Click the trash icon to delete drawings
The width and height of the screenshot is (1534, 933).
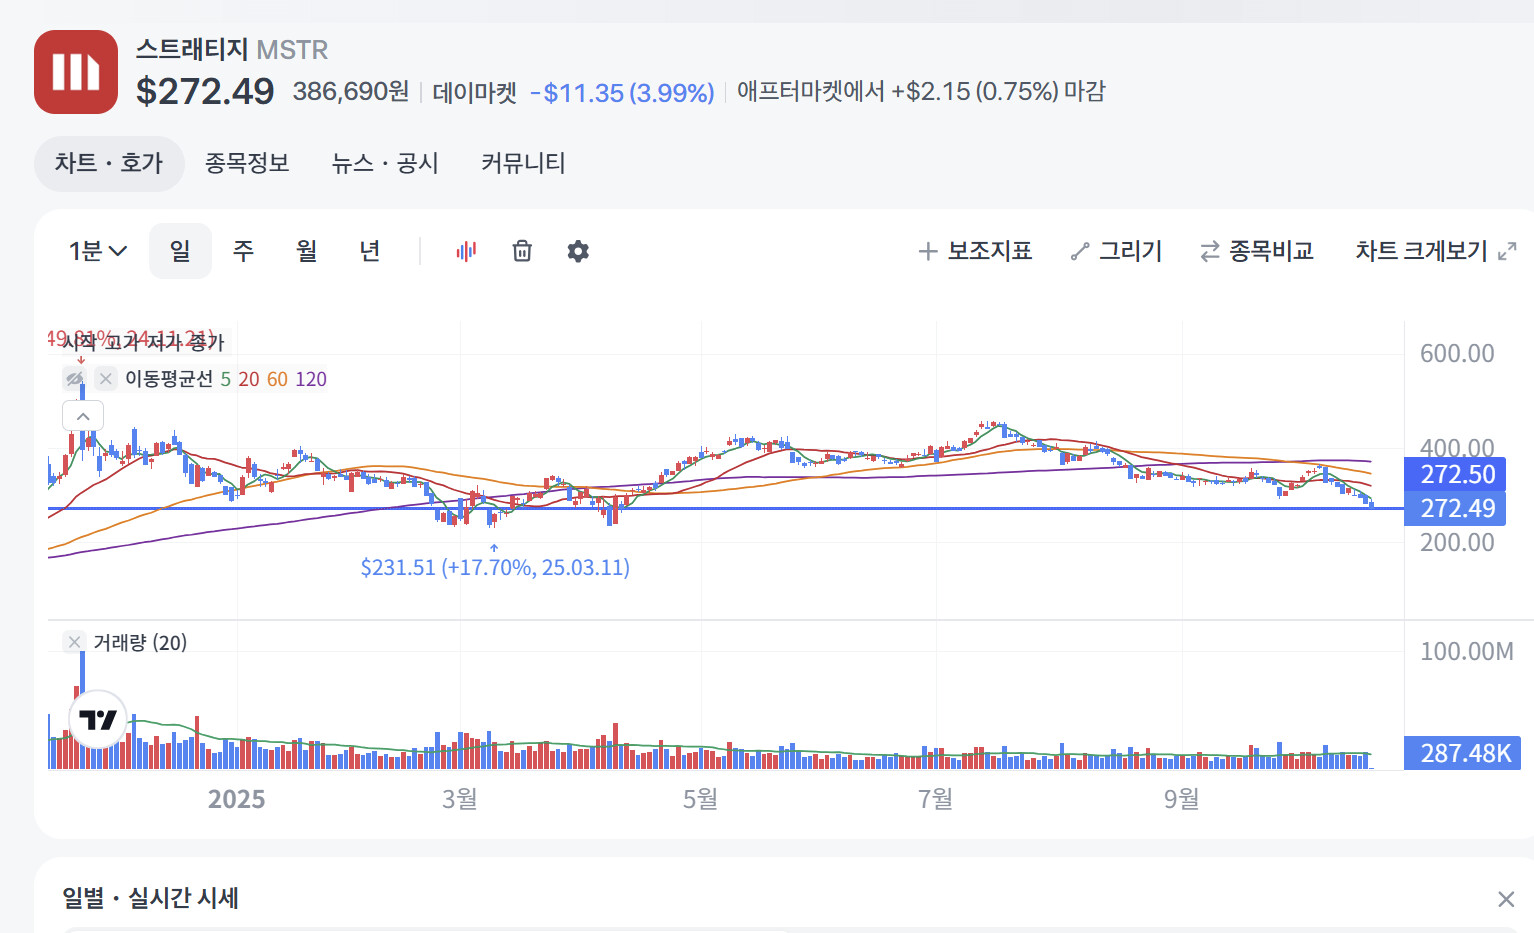tap(522, 251)
